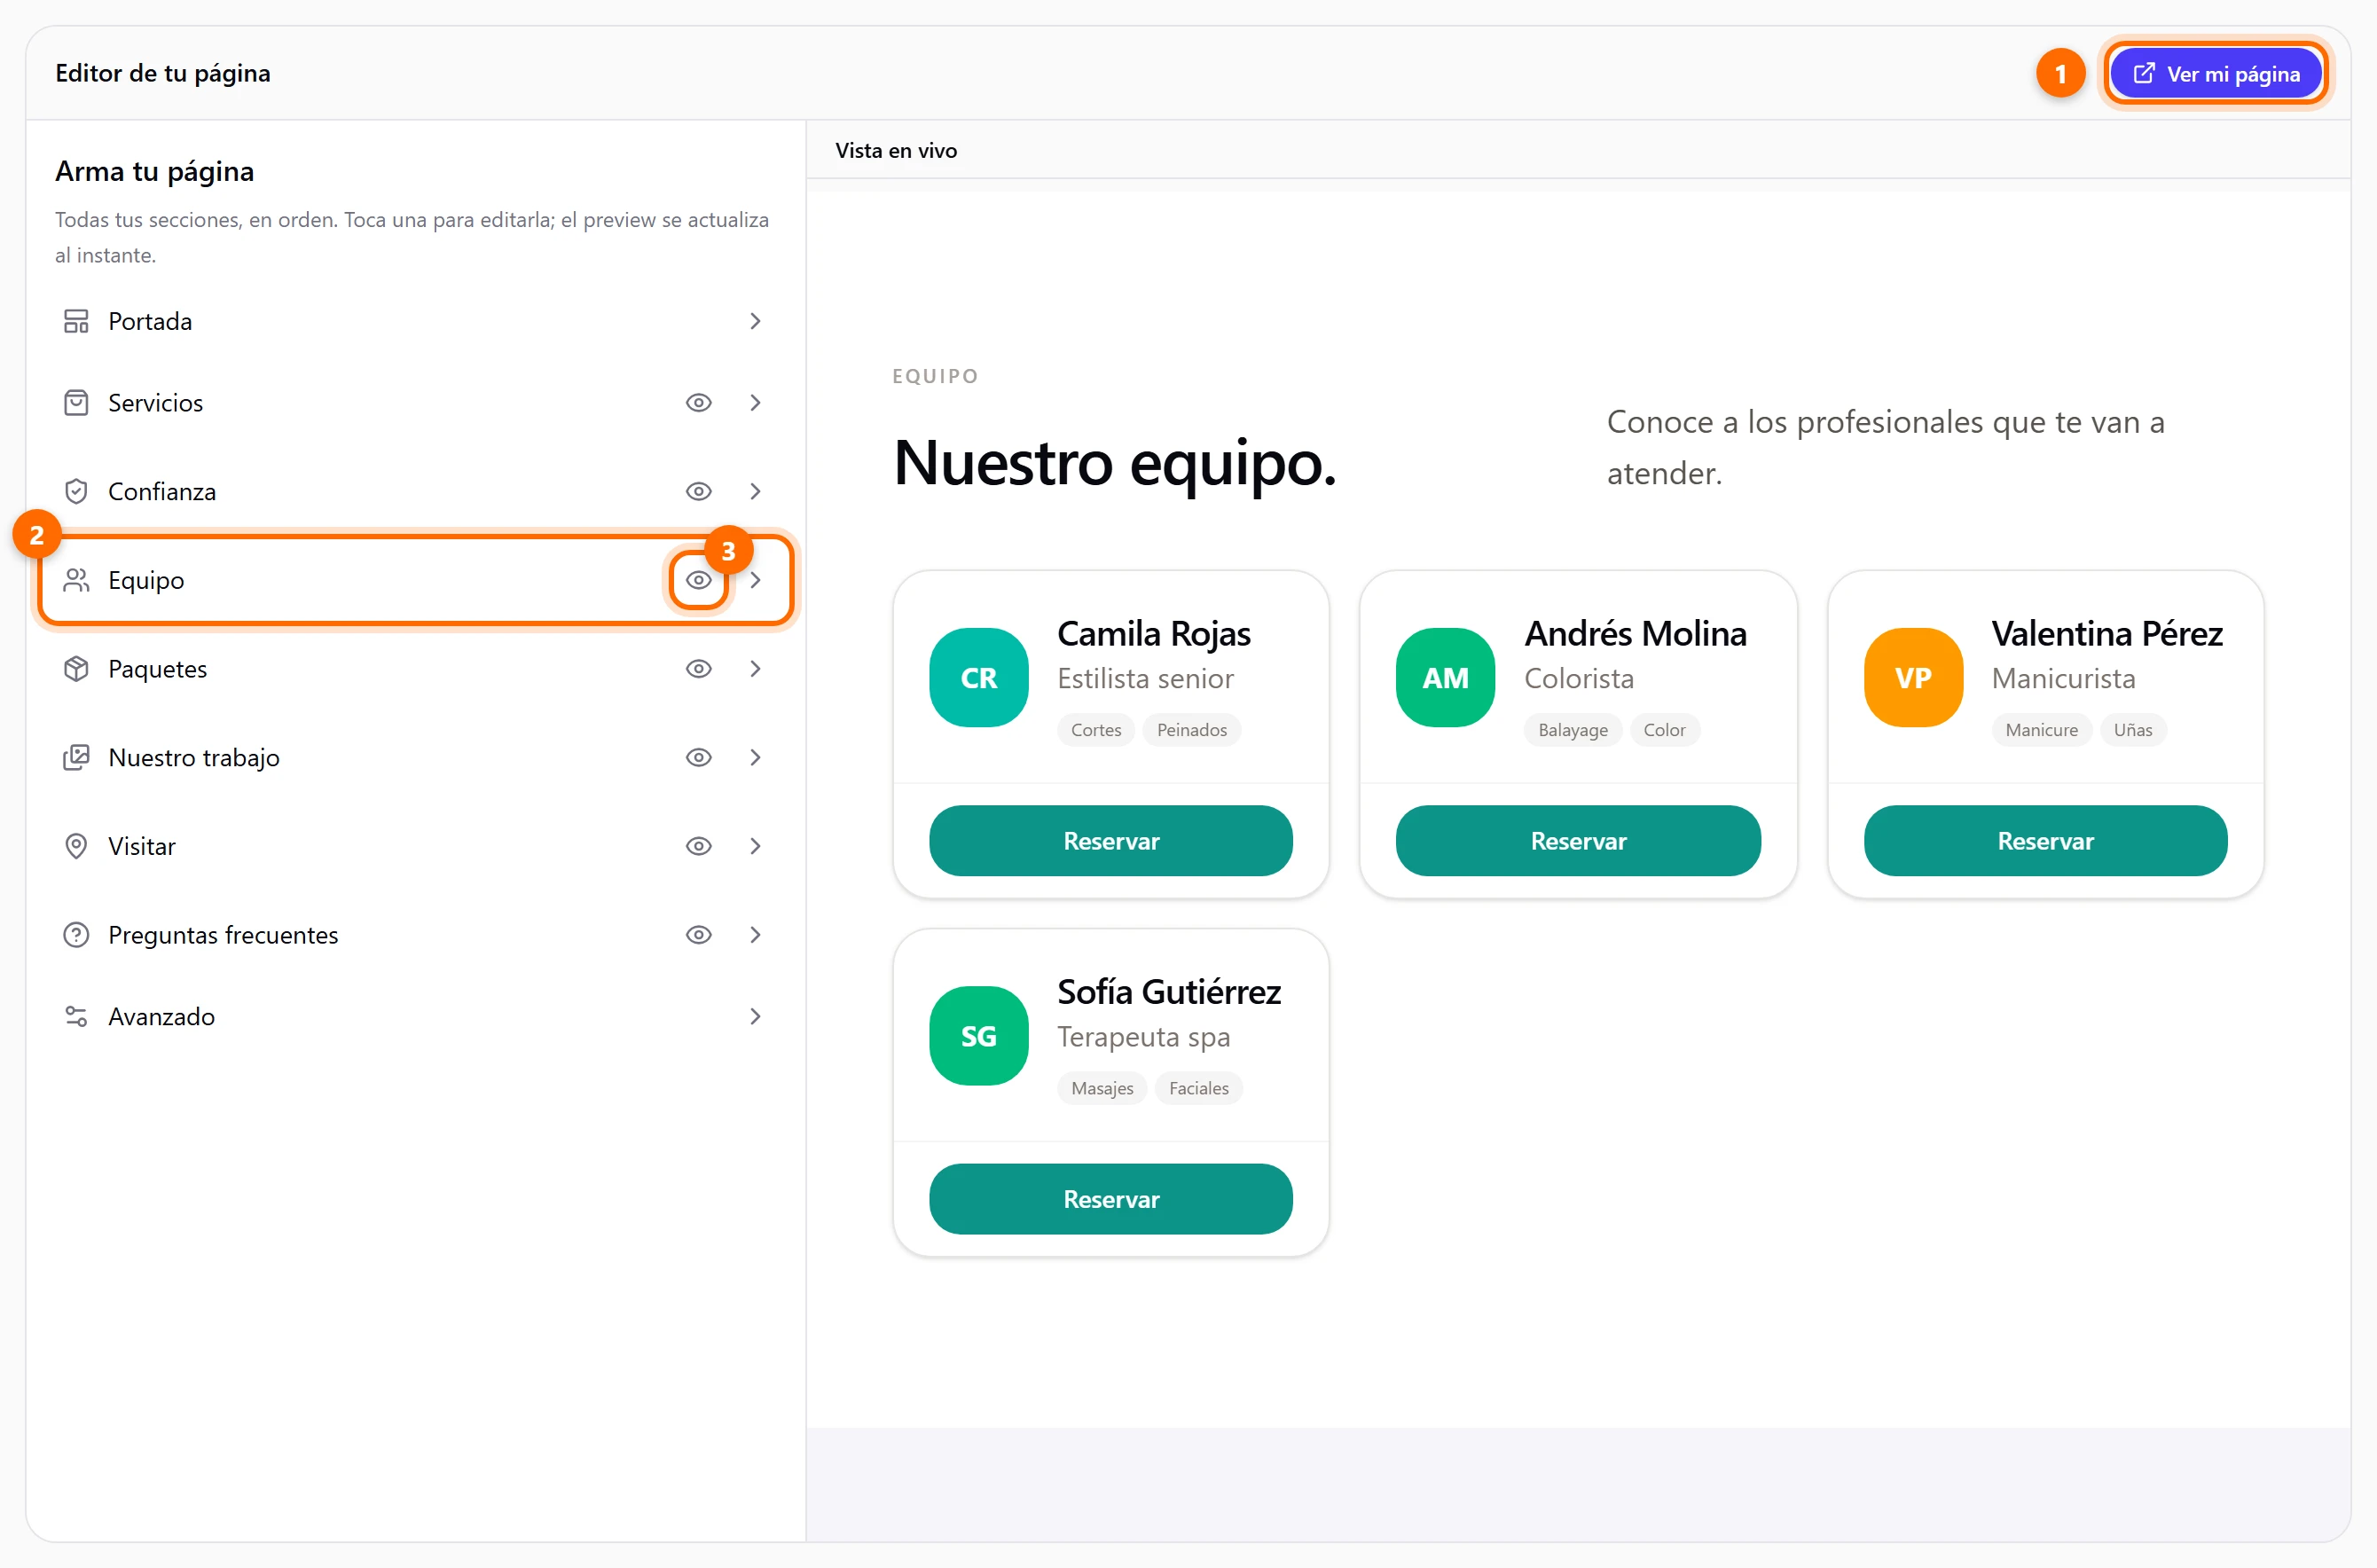
Task: Click the Equipo people icon
Action: click(76, 580)
